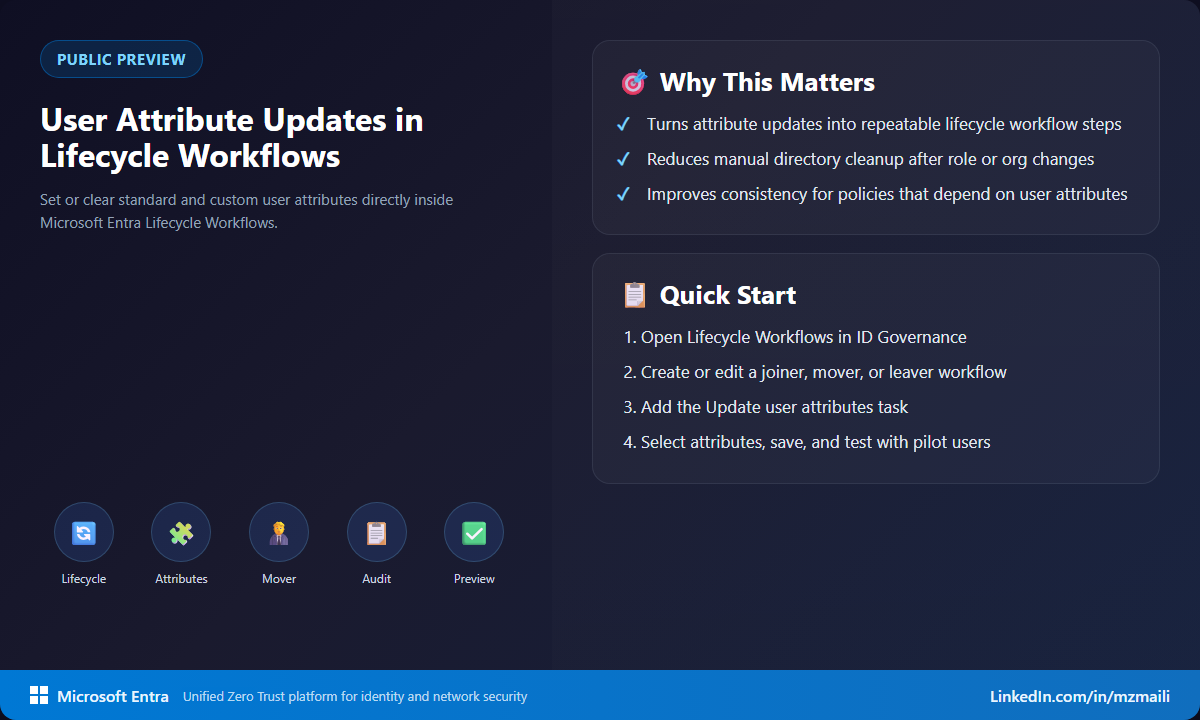Open the LinkedIn.com/in/mzmaili link

click(x=1080, y=697)
